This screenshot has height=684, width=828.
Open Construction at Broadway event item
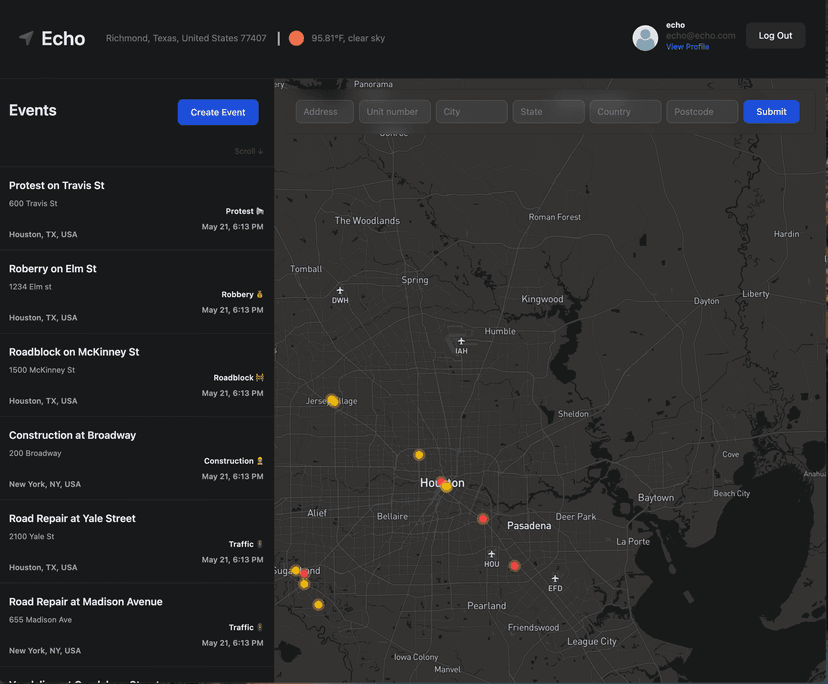(136, 458)
